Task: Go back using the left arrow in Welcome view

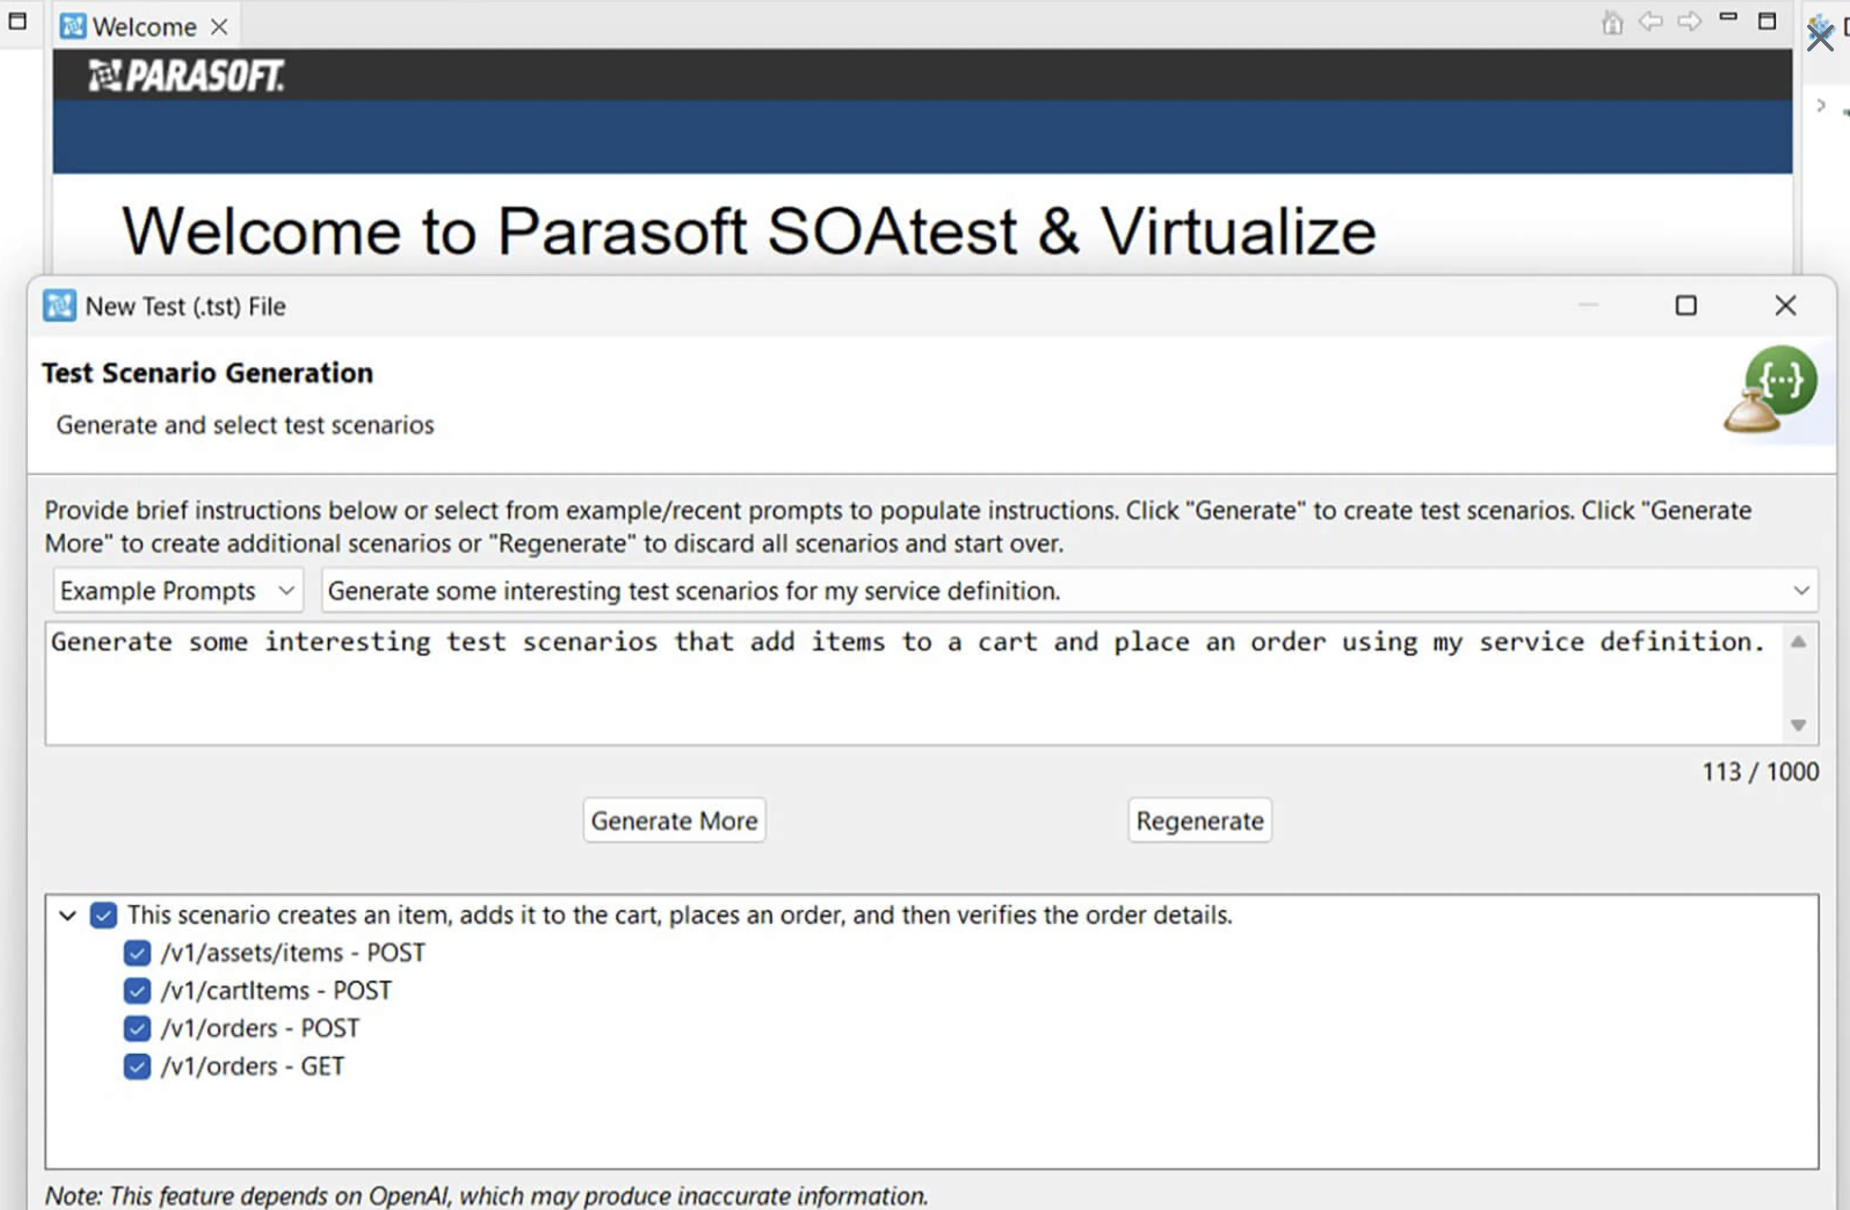Action: point(1650,21)
